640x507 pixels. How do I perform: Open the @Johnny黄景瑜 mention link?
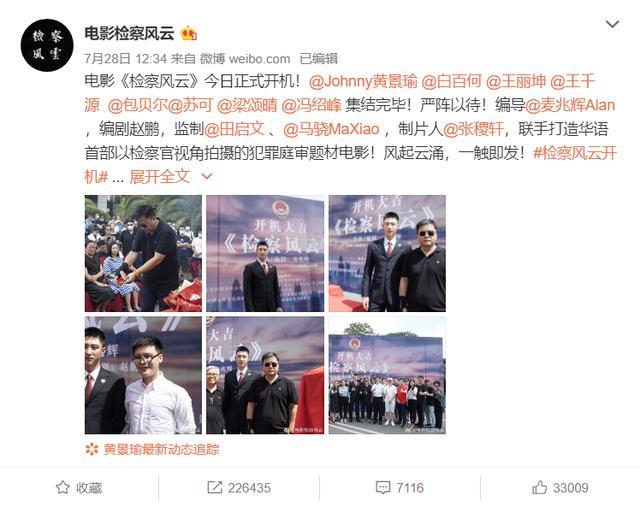coord(363,82)
